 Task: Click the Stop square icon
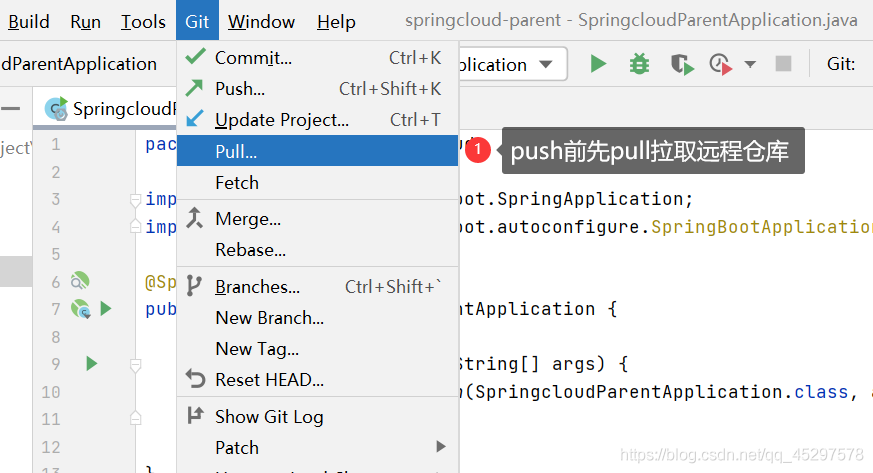[783, 64]
